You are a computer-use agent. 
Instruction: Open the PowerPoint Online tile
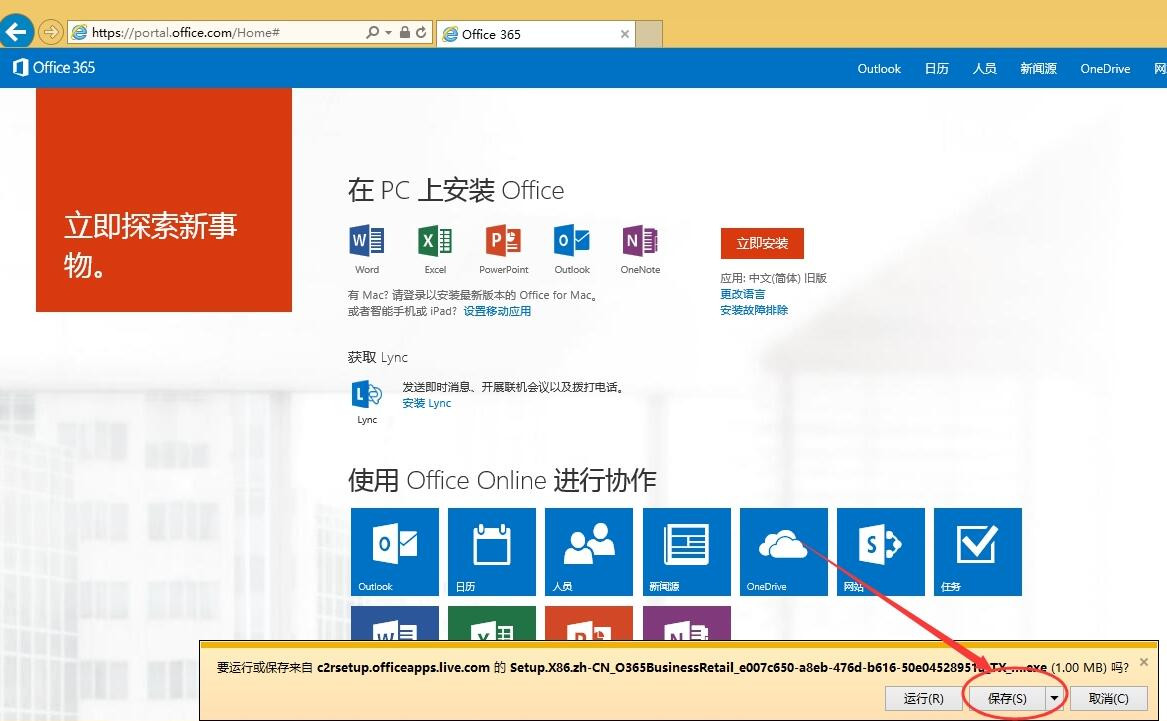coord(589,623)
